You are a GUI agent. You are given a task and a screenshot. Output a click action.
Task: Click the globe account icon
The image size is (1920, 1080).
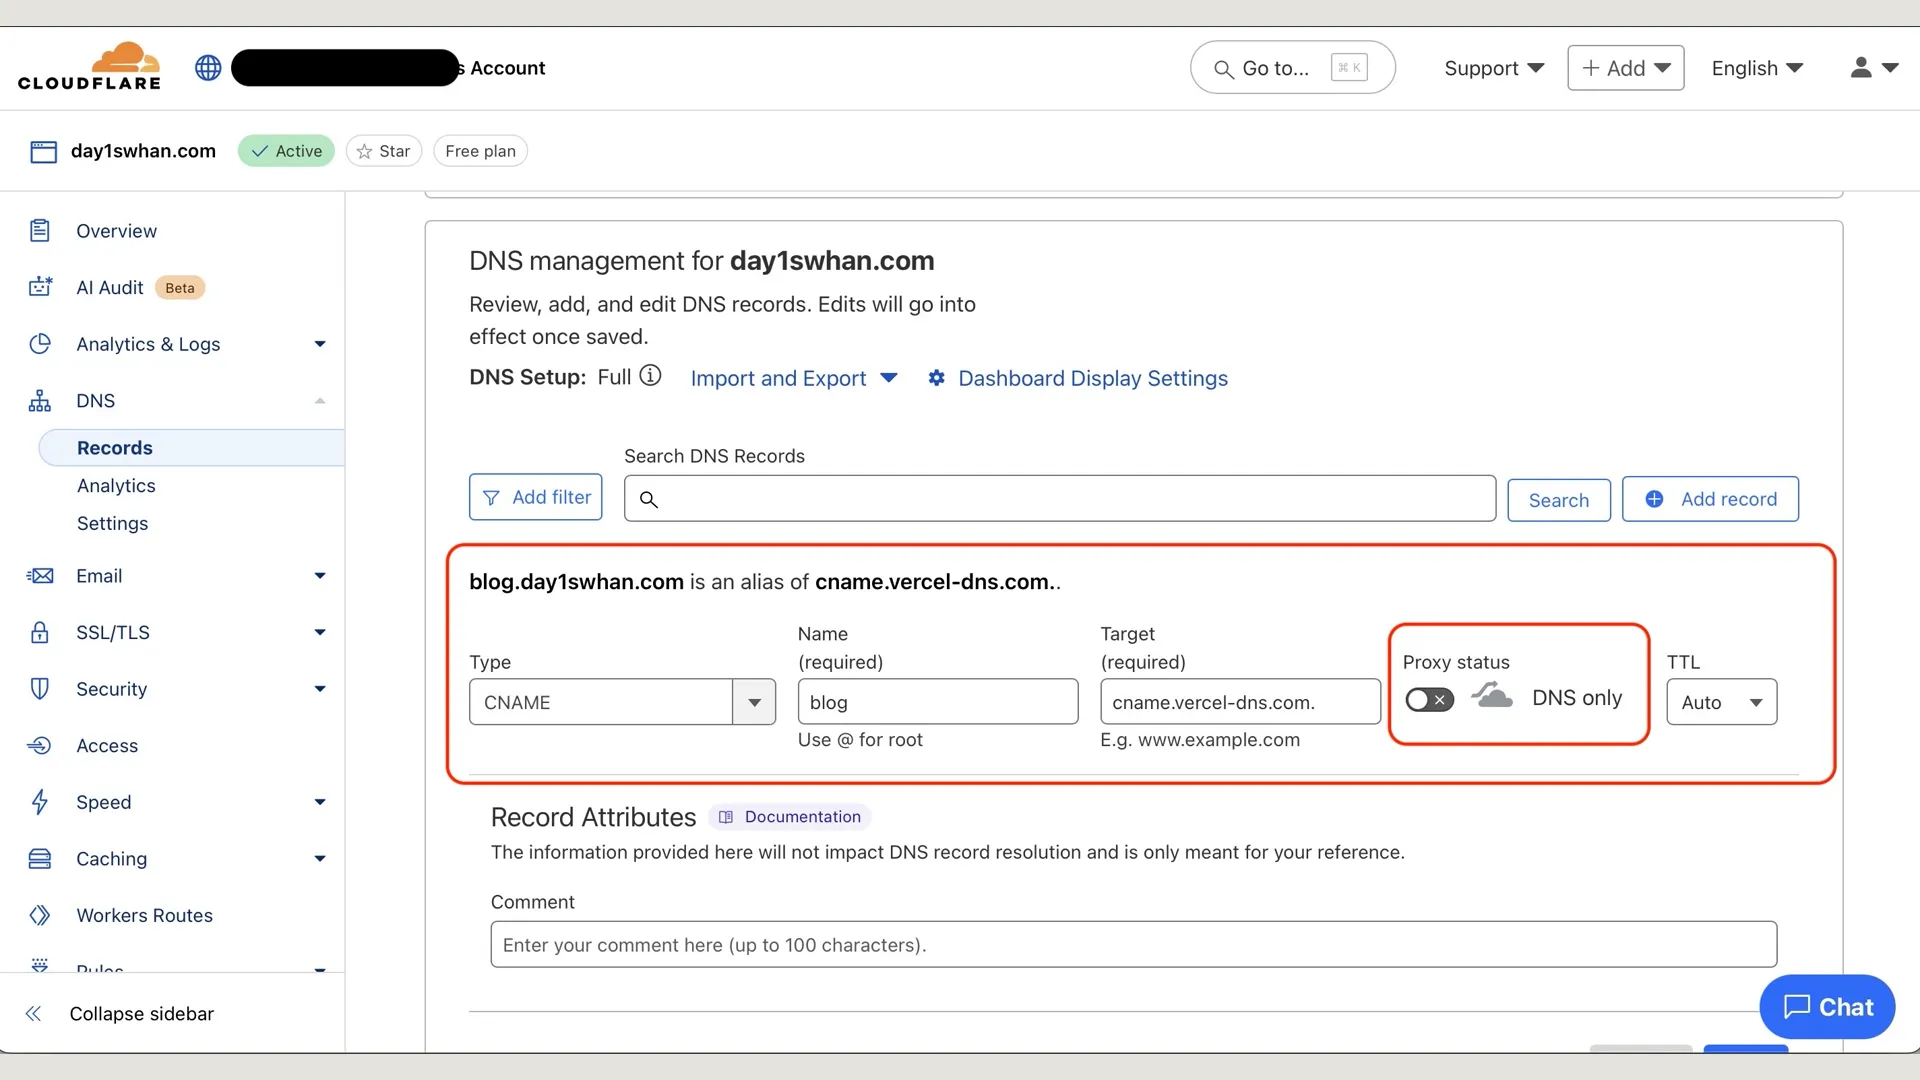(x=208, y=68)
